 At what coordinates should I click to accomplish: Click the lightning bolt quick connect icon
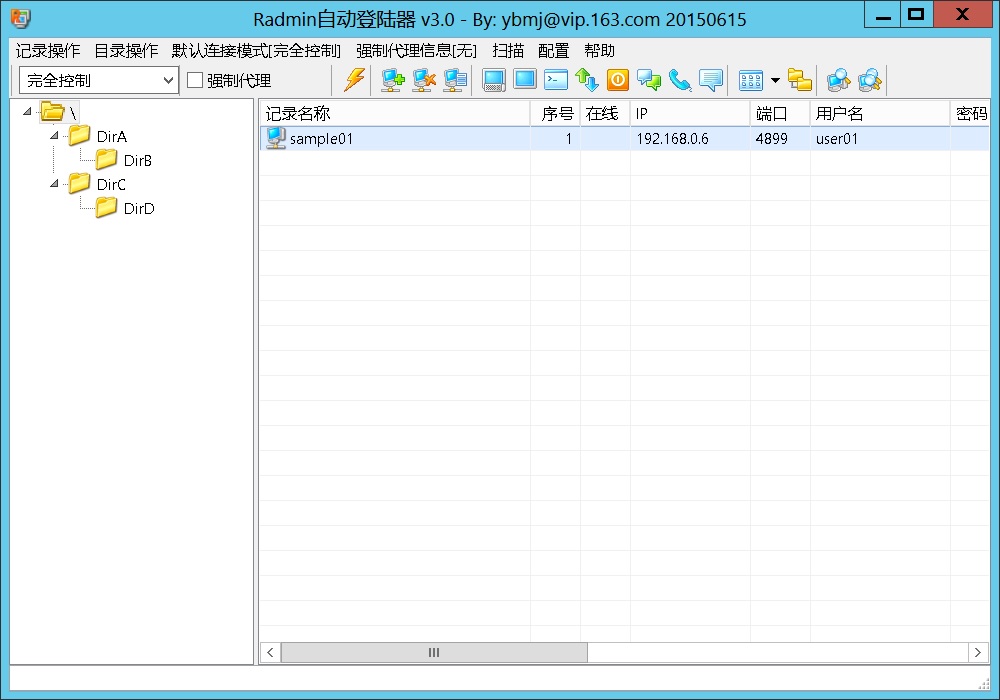tap(354, 80)
